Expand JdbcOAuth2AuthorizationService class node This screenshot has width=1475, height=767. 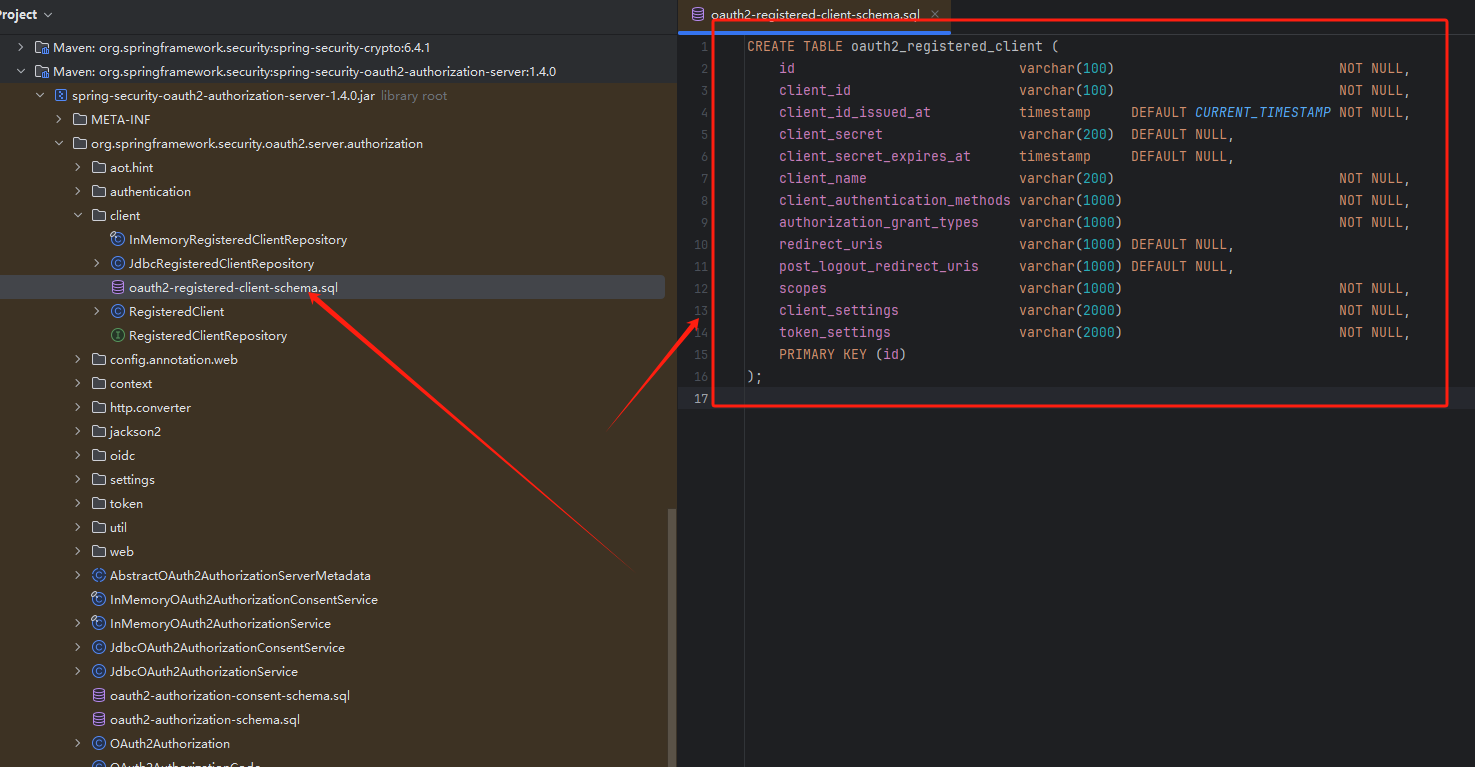pos(78,671)
